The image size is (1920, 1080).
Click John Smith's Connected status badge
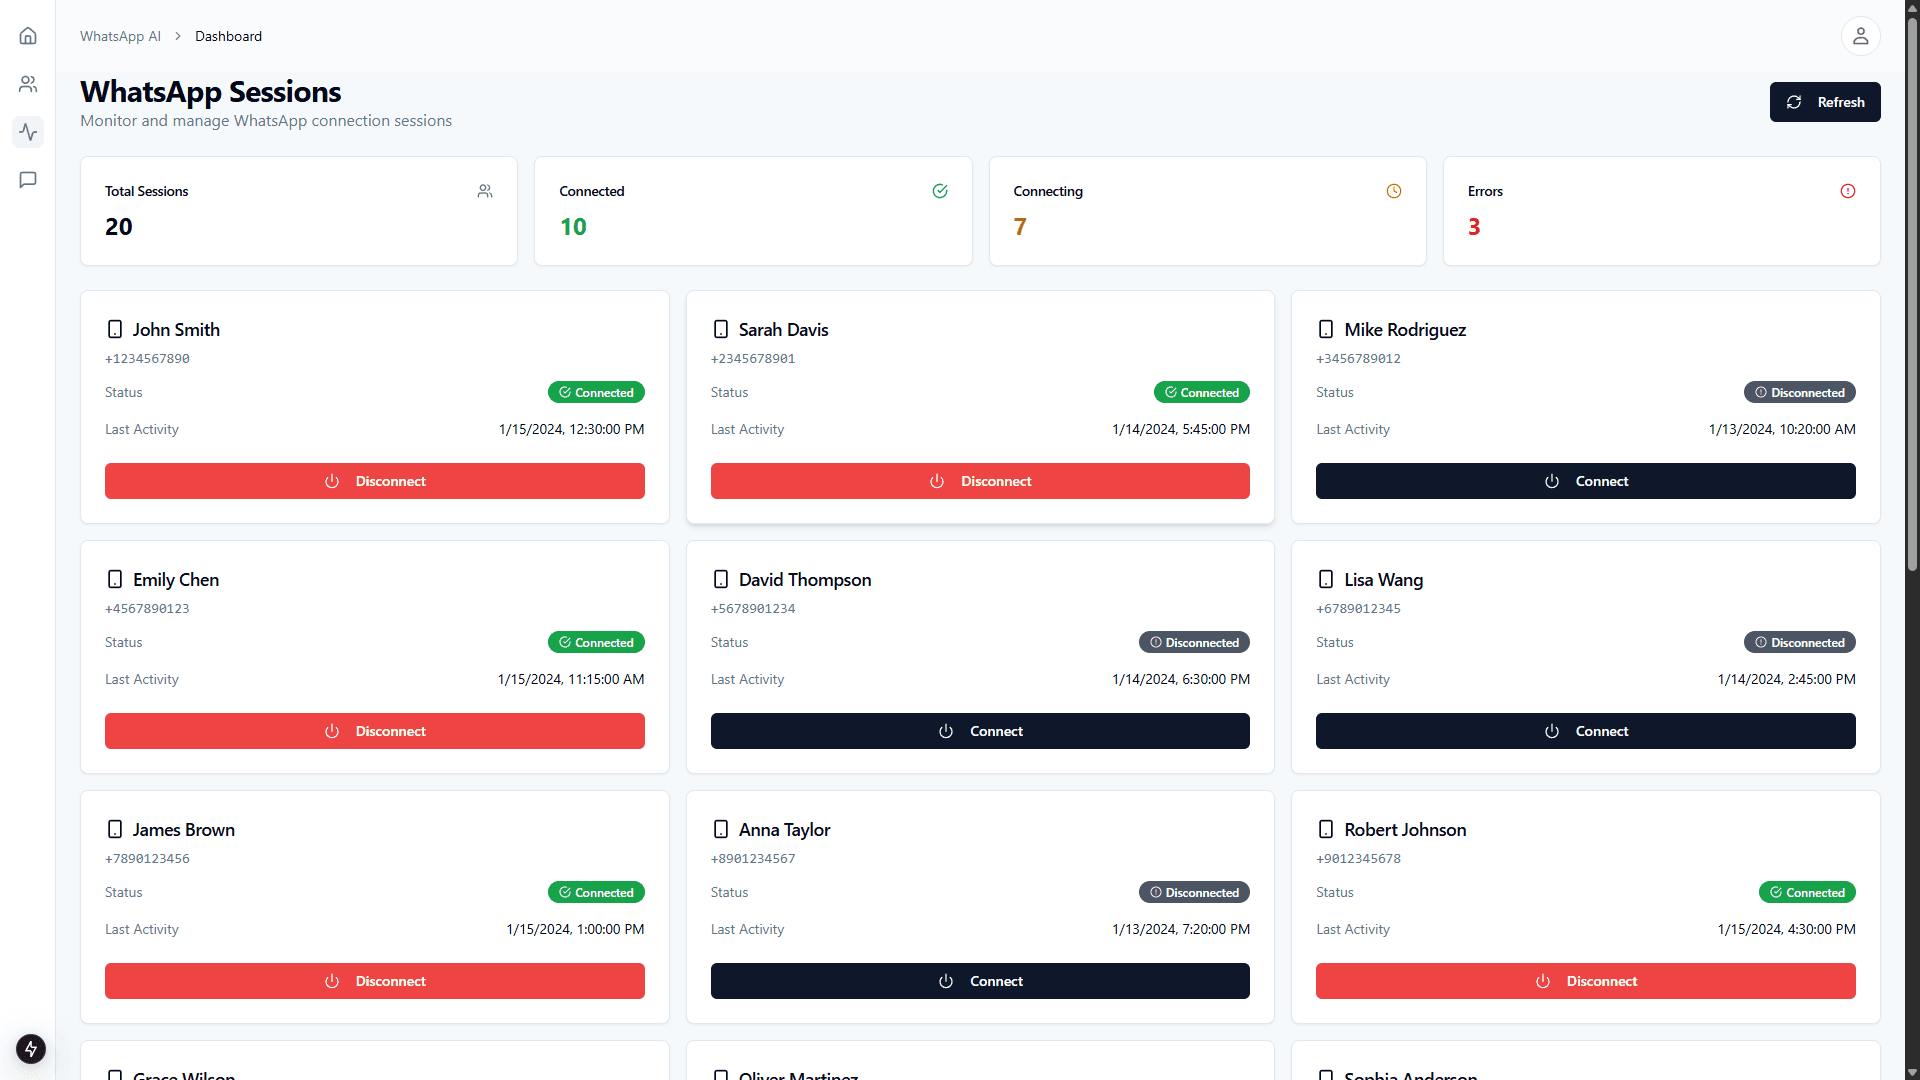coord(596,392)
